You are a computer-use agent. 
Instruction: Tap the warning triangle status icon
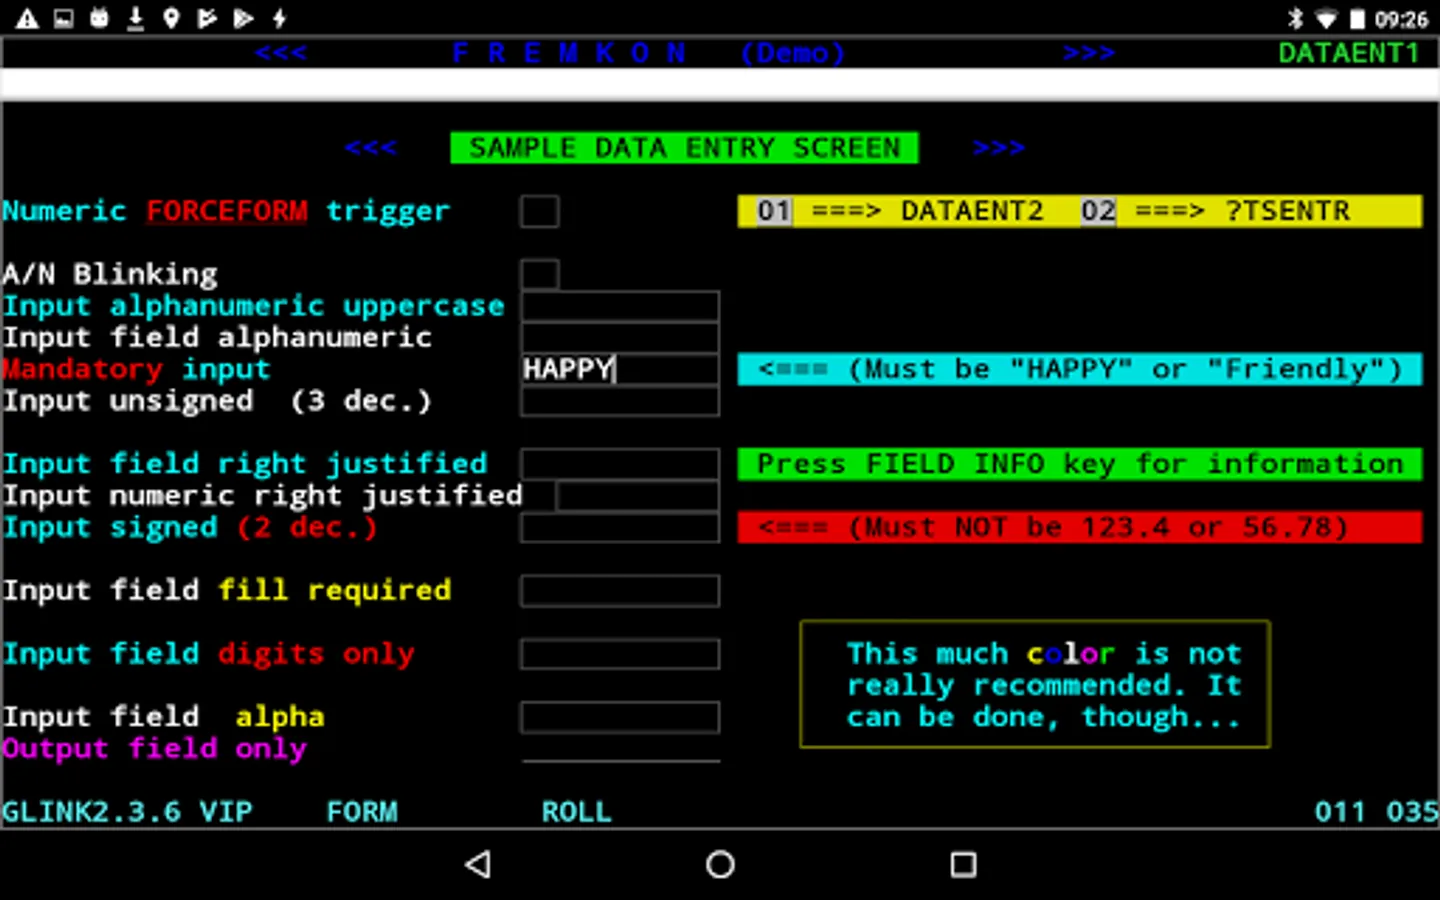[27, 18]
